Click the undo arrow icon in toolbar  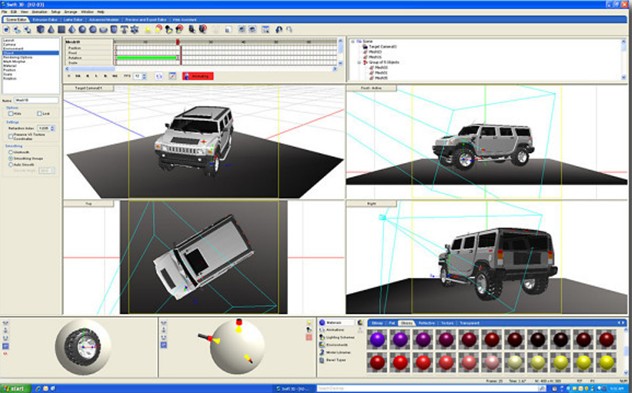pyautogui.click(x=279, y=29)
